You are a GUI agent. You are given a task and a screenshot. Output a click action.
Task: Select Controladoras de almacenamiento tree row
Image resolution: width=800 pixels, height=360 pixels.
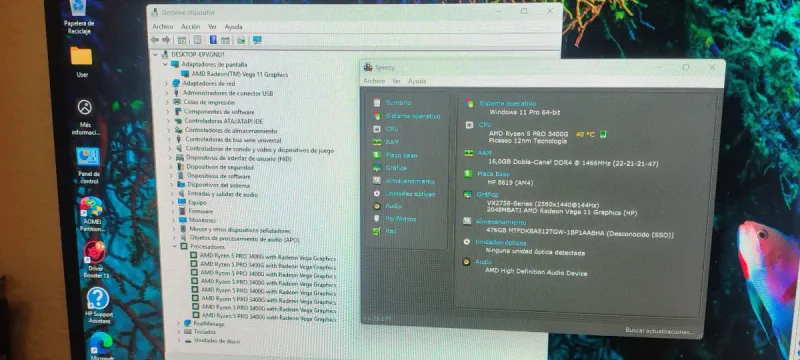[x=227, y=130]
